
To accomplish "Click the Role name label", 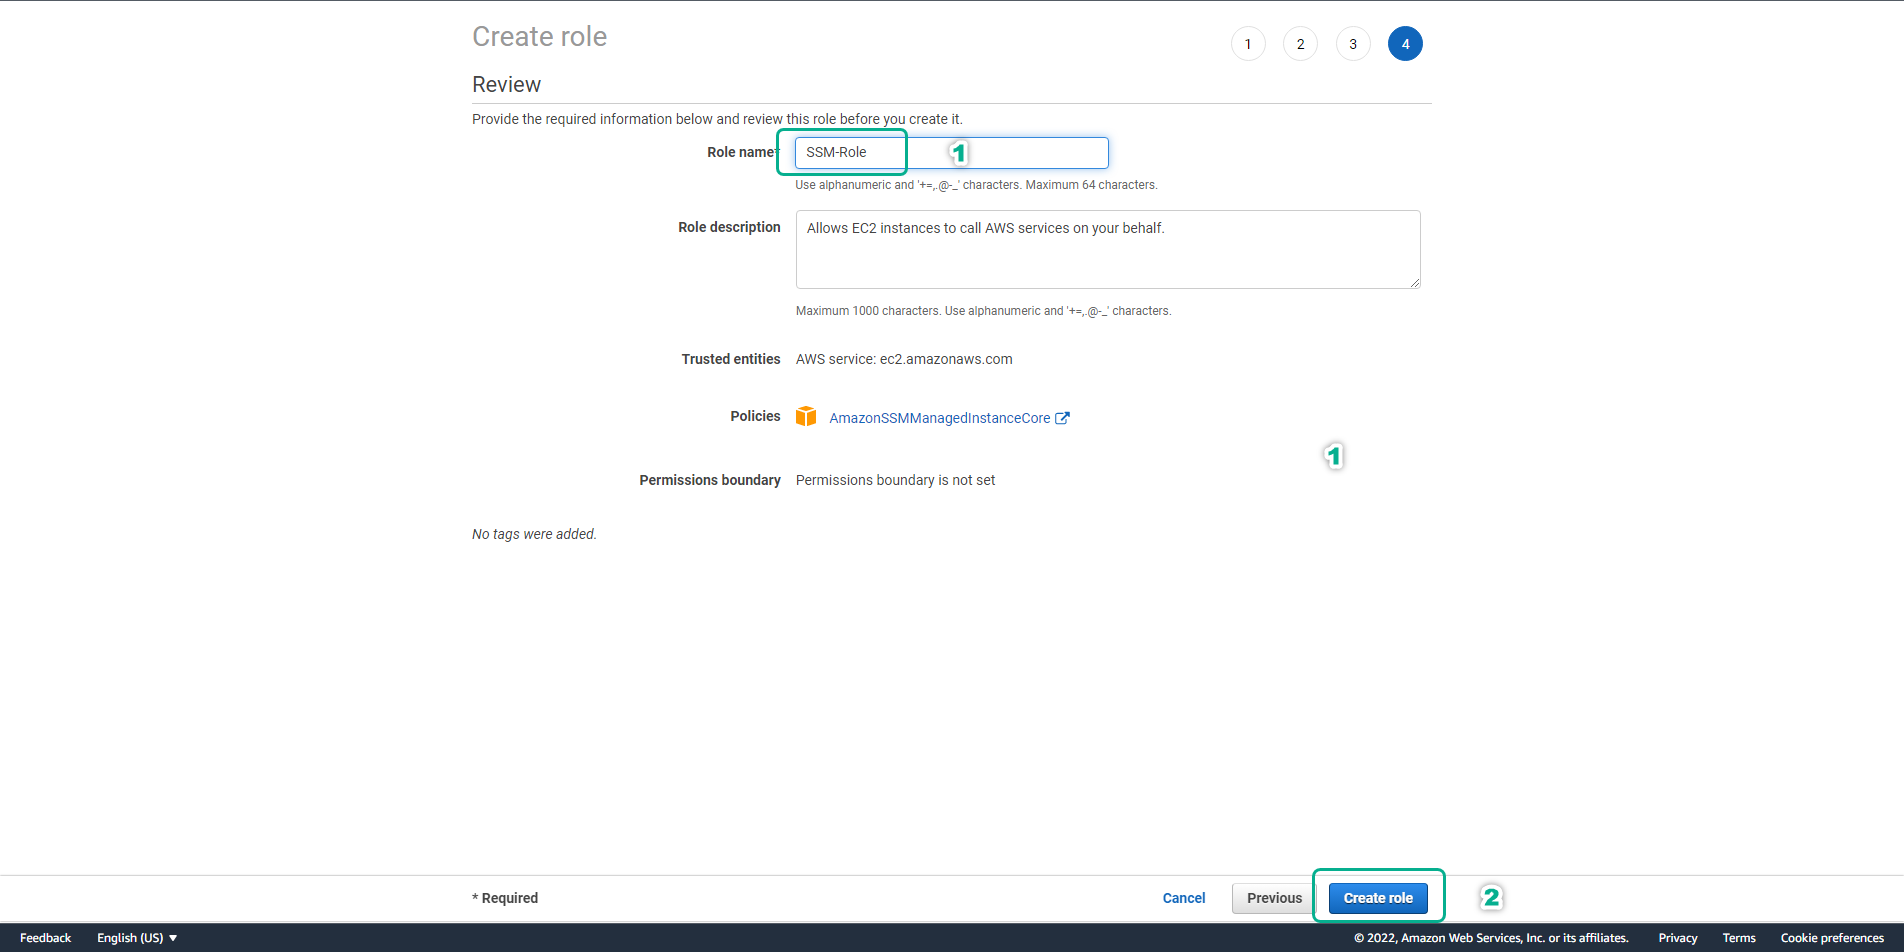I will [x=741, y=153].
